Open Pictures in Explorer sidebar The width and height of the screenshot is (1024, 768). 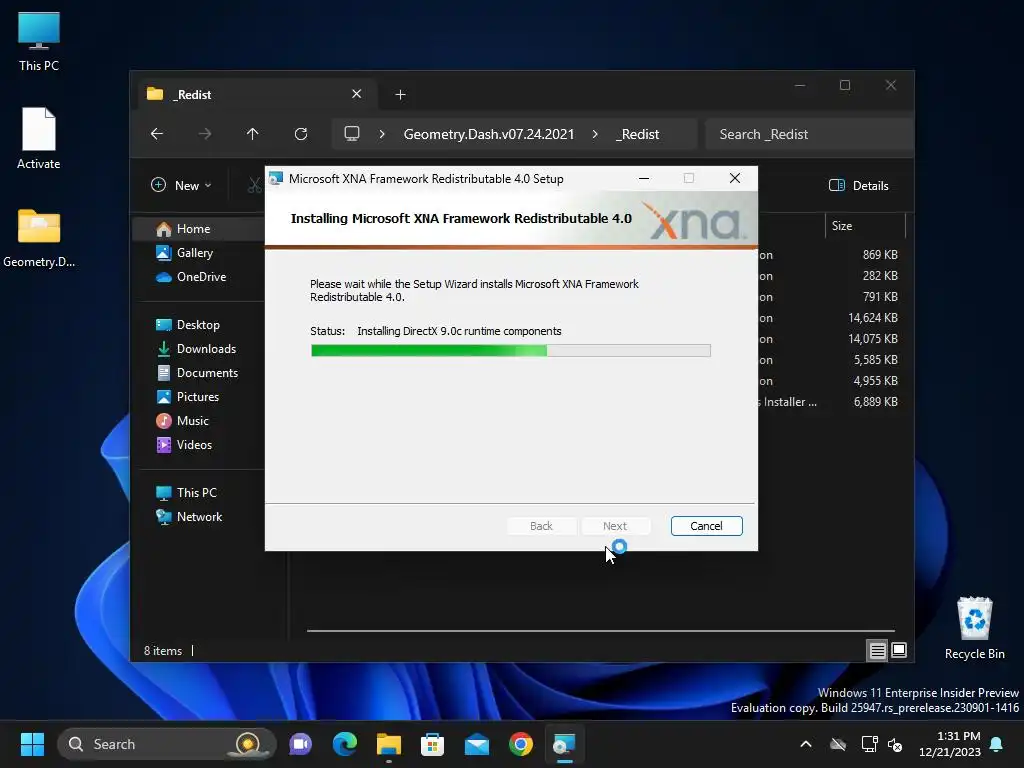(x=199, y=396)
